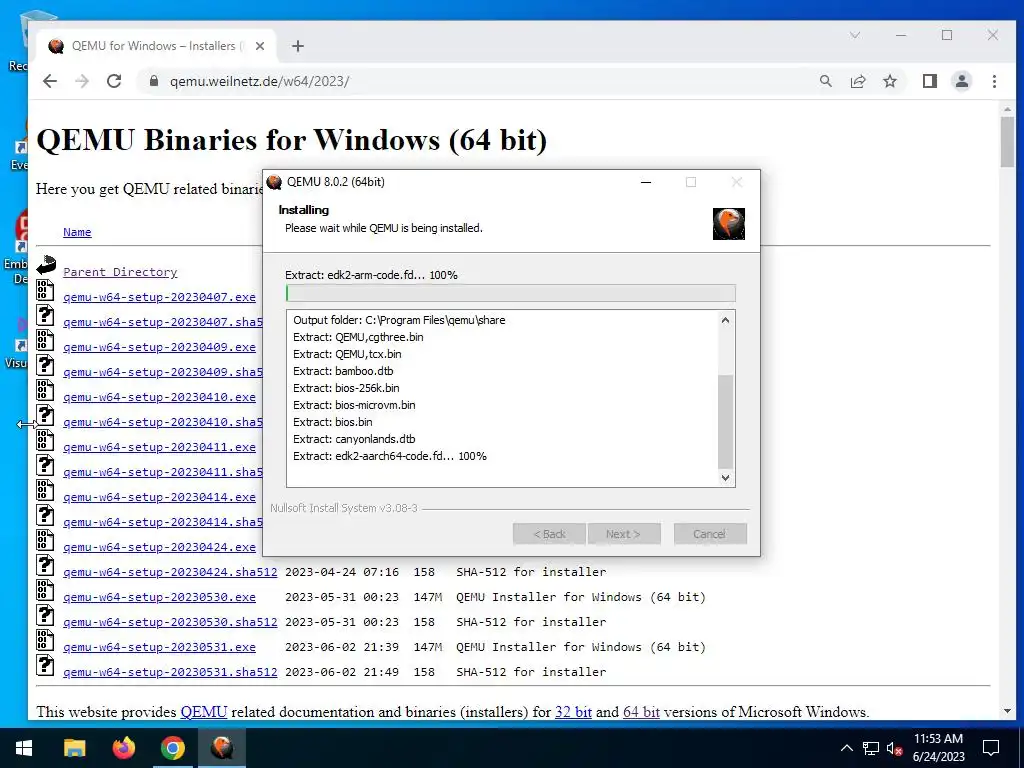This screenshot has height=768, width=1024.
Task: Open qemu-w64-setup-20230530.sha512 link
Action: (170, 622)
